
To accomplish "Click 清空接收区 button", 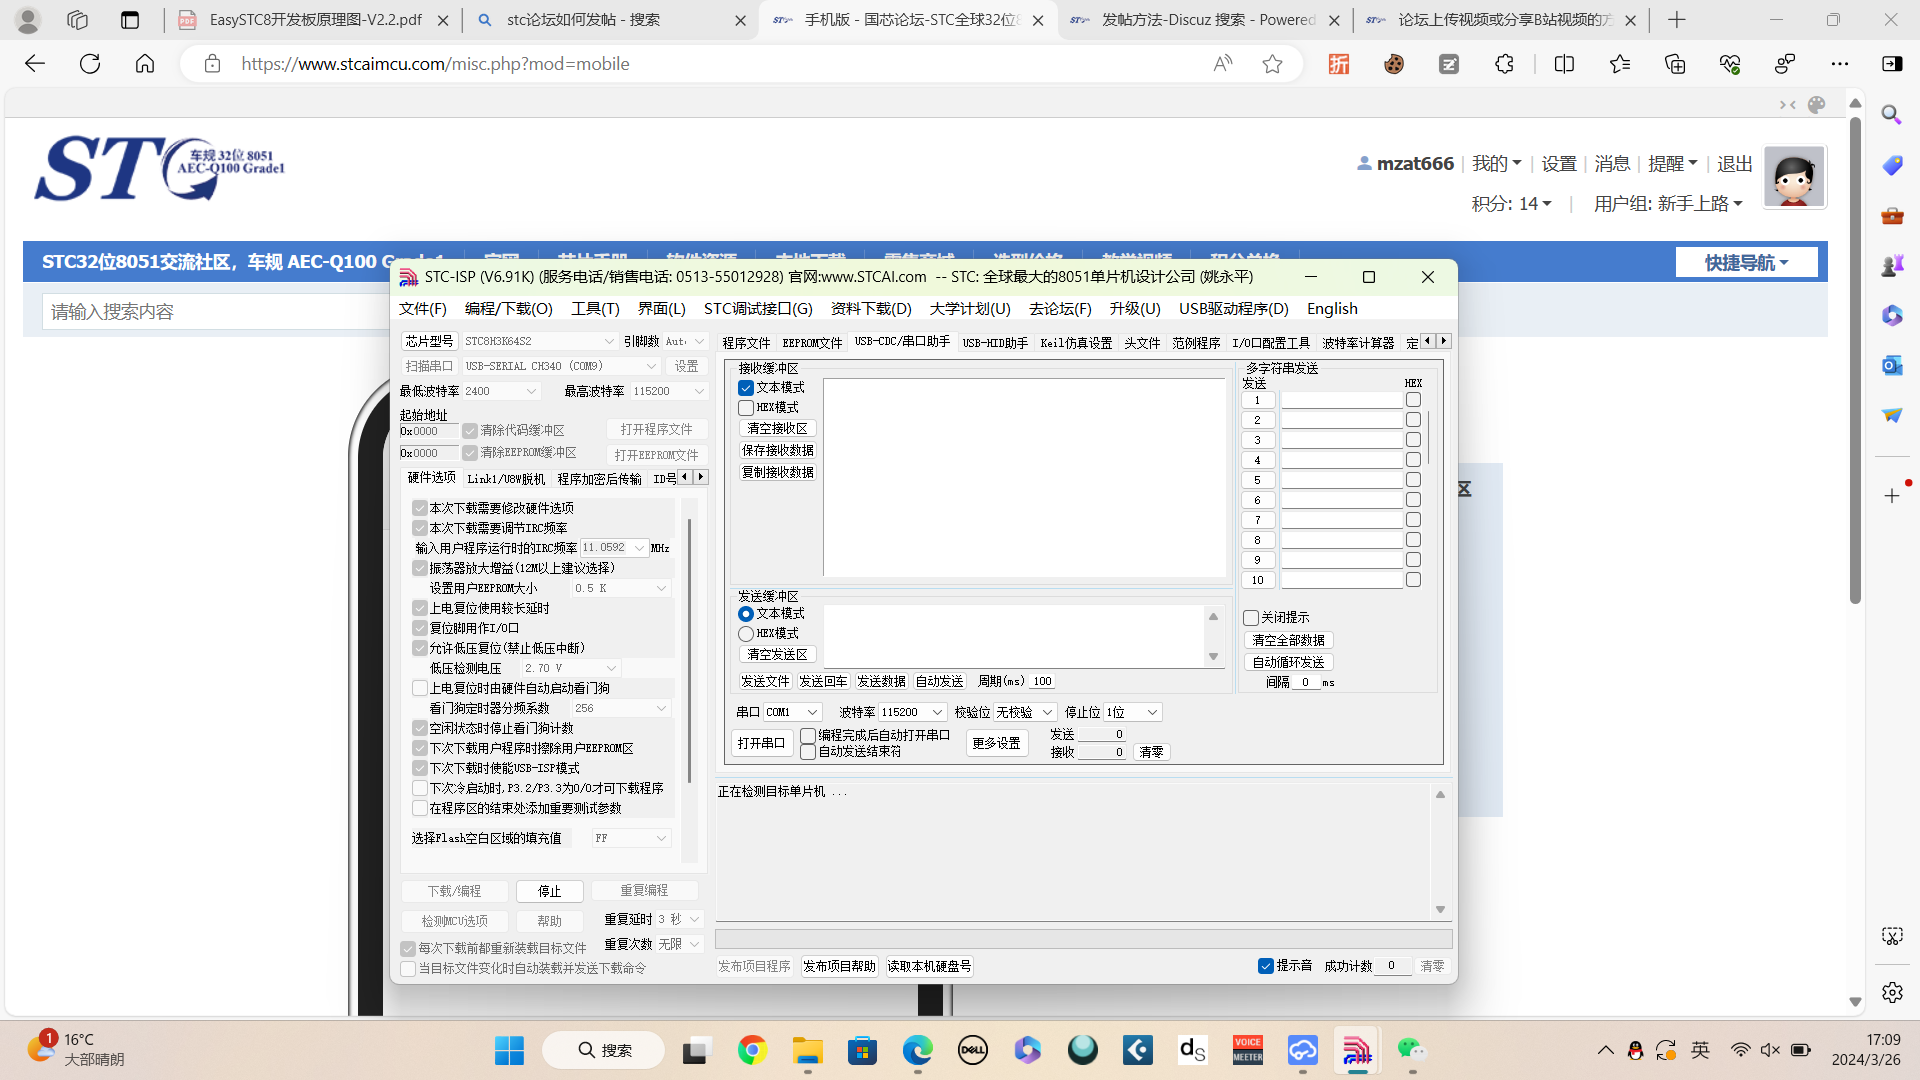I will [x=778, y=428].
